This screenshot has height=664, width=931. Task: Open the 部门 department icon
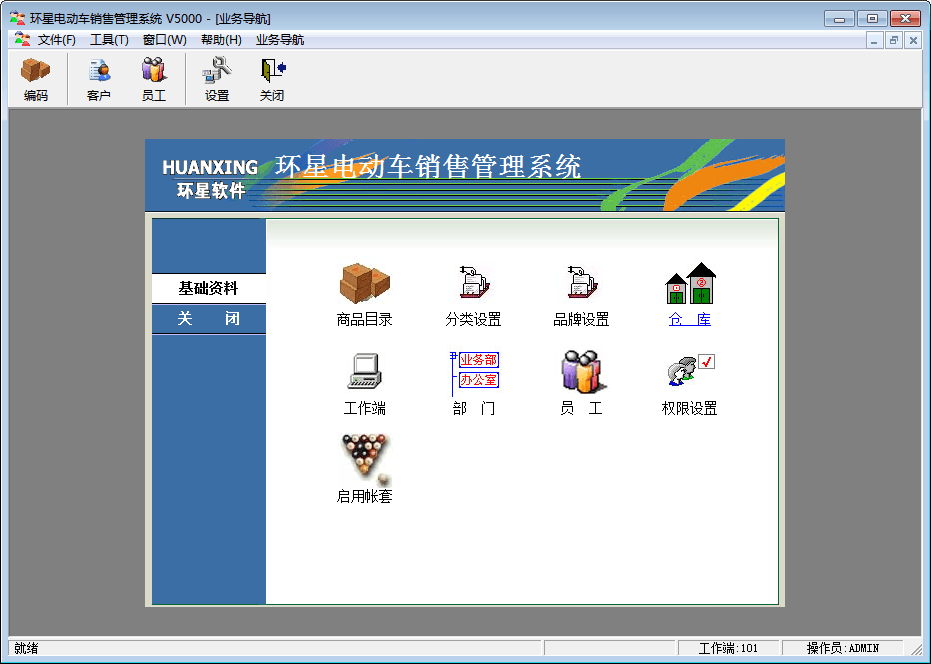coord(473,372)
